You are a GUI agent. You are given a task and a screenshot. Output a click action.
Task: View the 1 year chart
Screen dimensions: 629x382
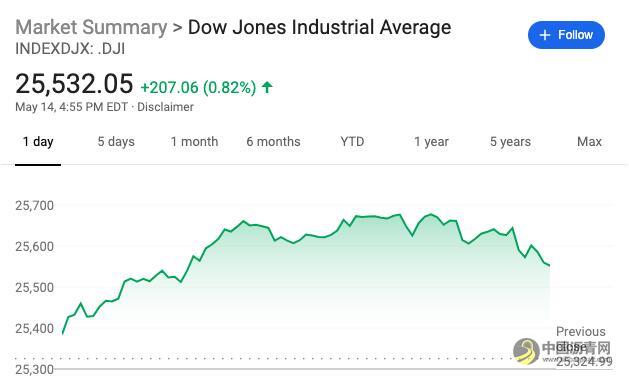431,142
